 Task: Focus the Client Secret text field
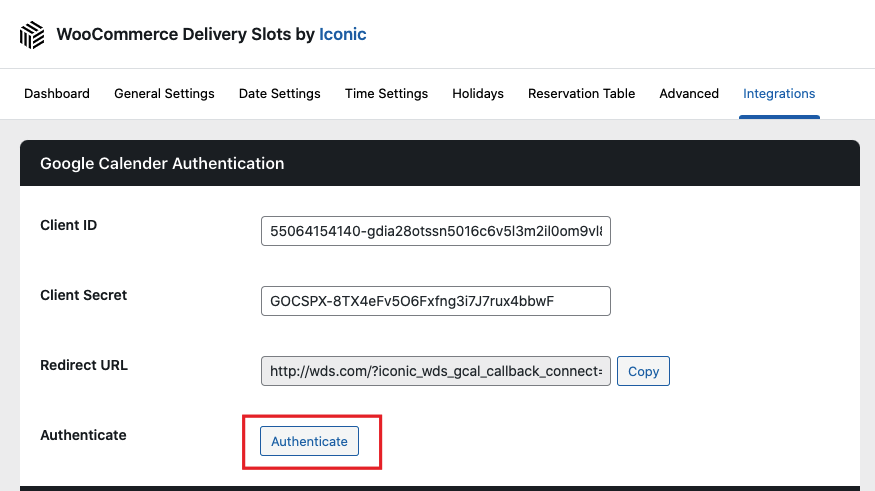[435, 301]
